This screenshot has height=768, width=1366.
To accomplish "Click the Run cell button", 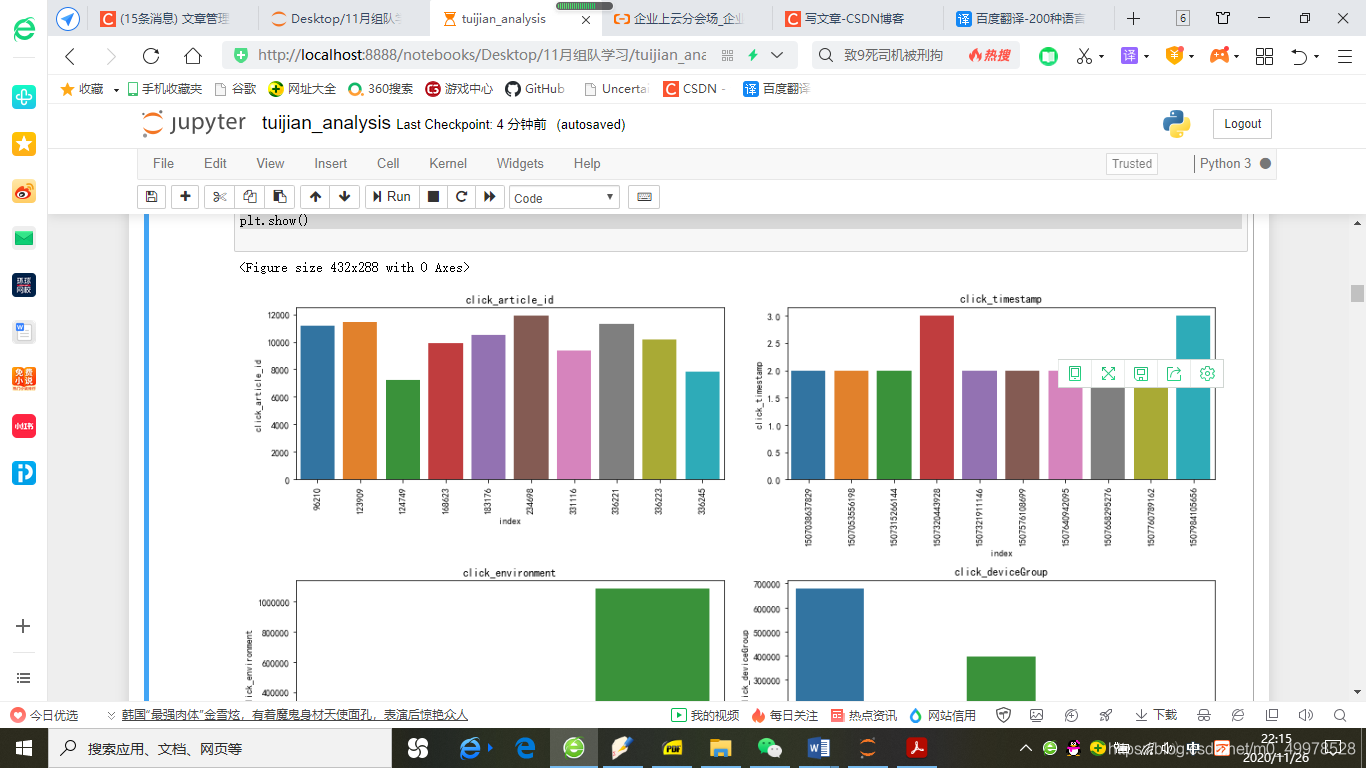I will click(391, 197).
